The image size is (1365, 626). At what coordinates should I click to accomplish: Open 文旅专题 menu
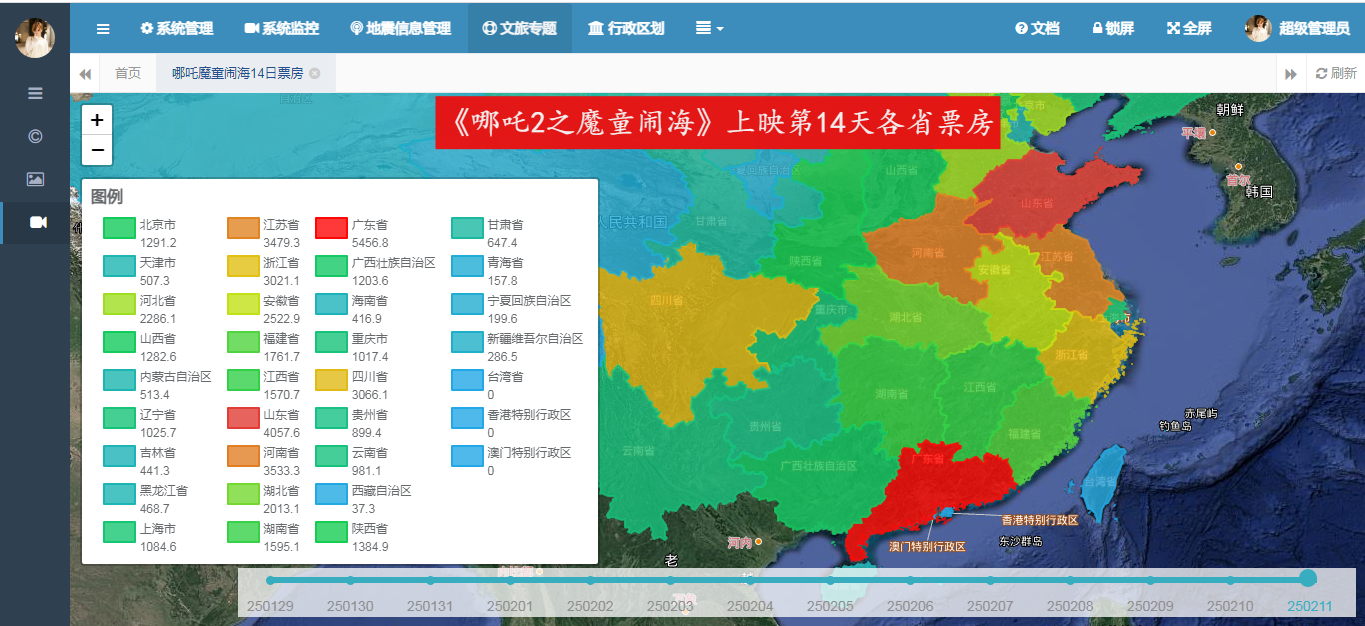click(x=519, y=28)
